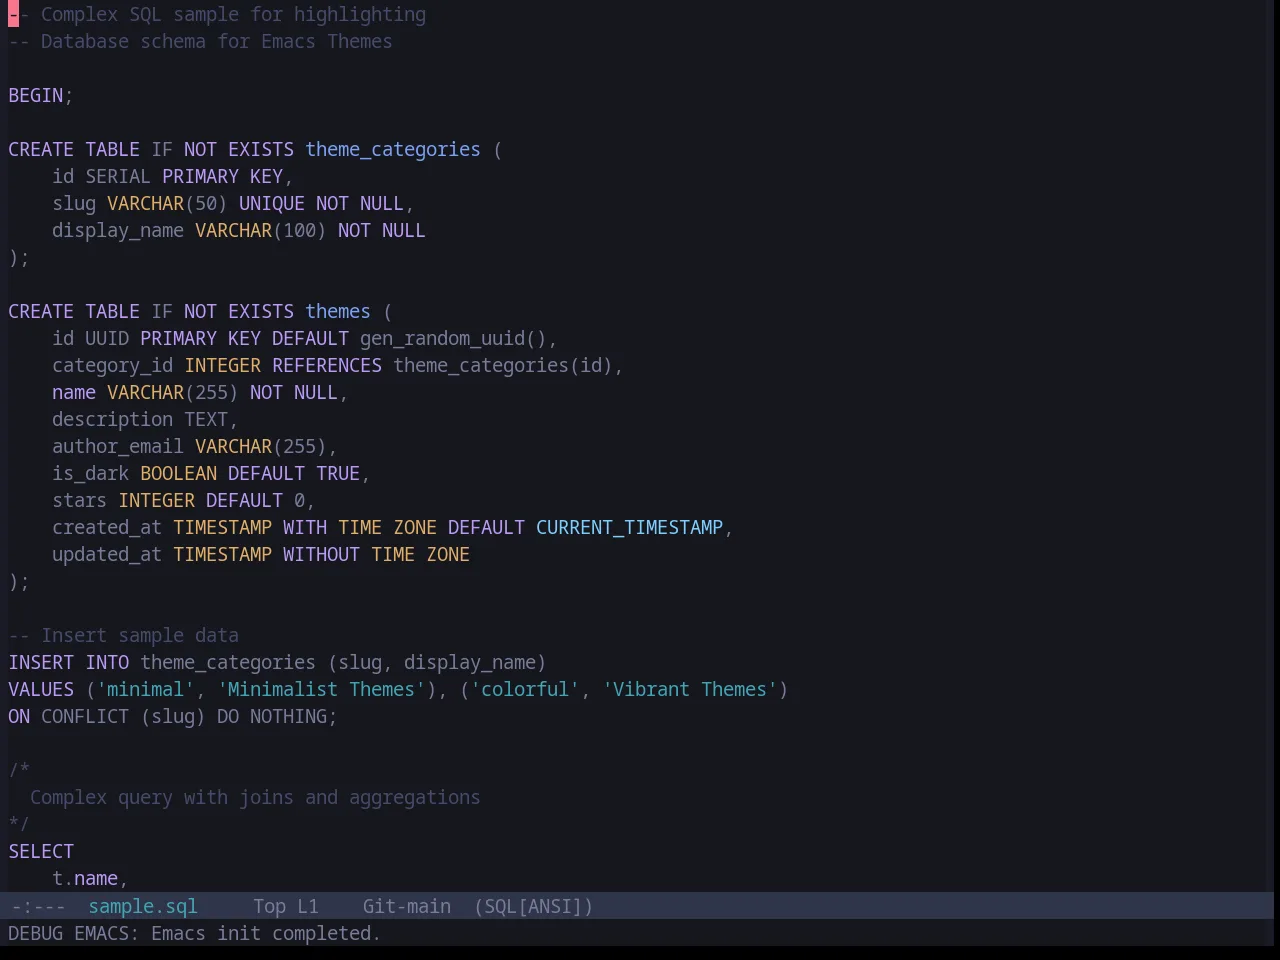Click UNIQUE keyword on slug line

coord(272,203)
